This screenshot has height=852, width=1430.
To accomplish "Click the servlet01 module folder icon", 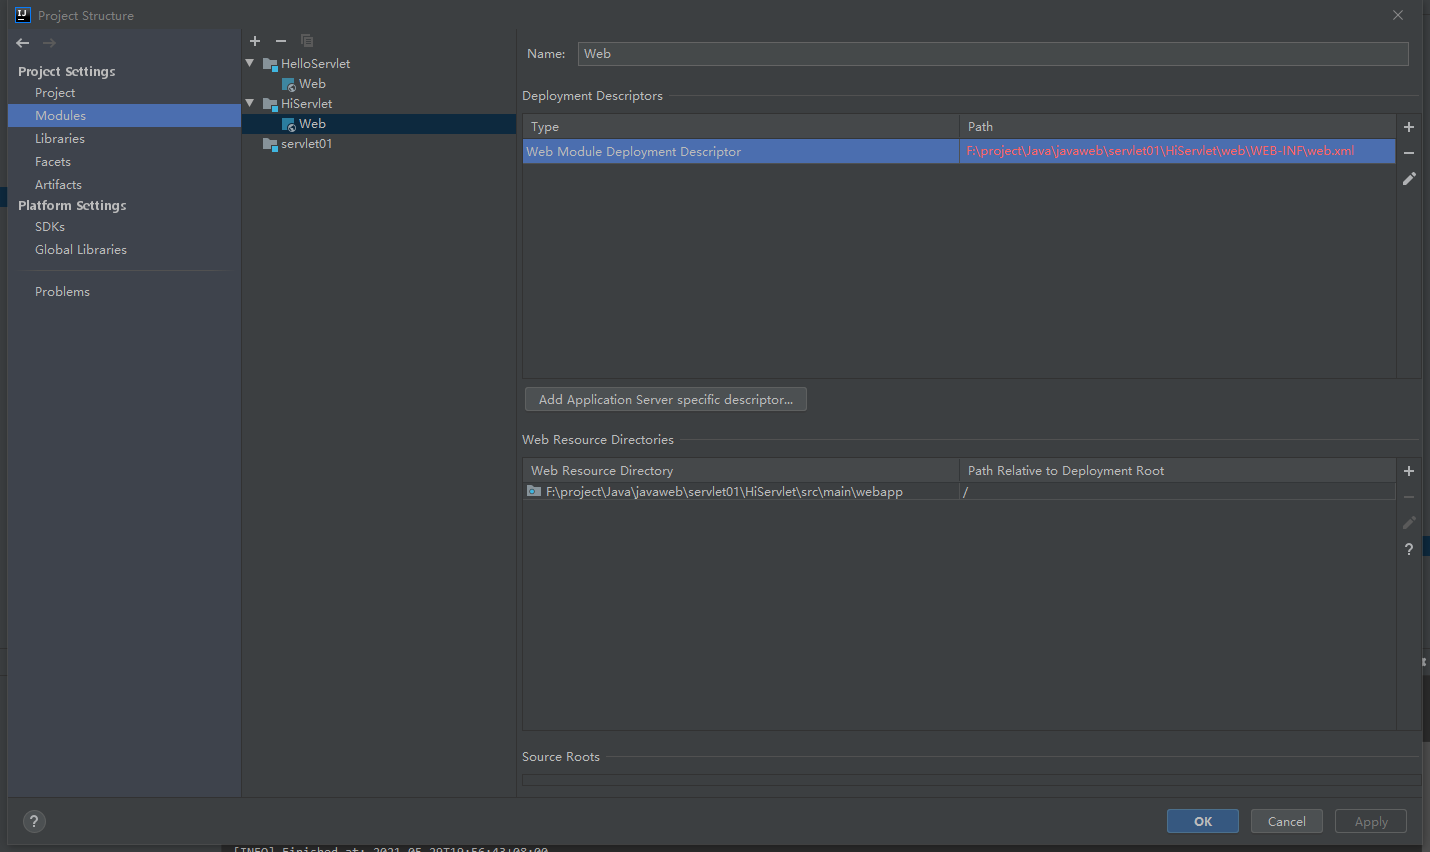I will [270, 144].
